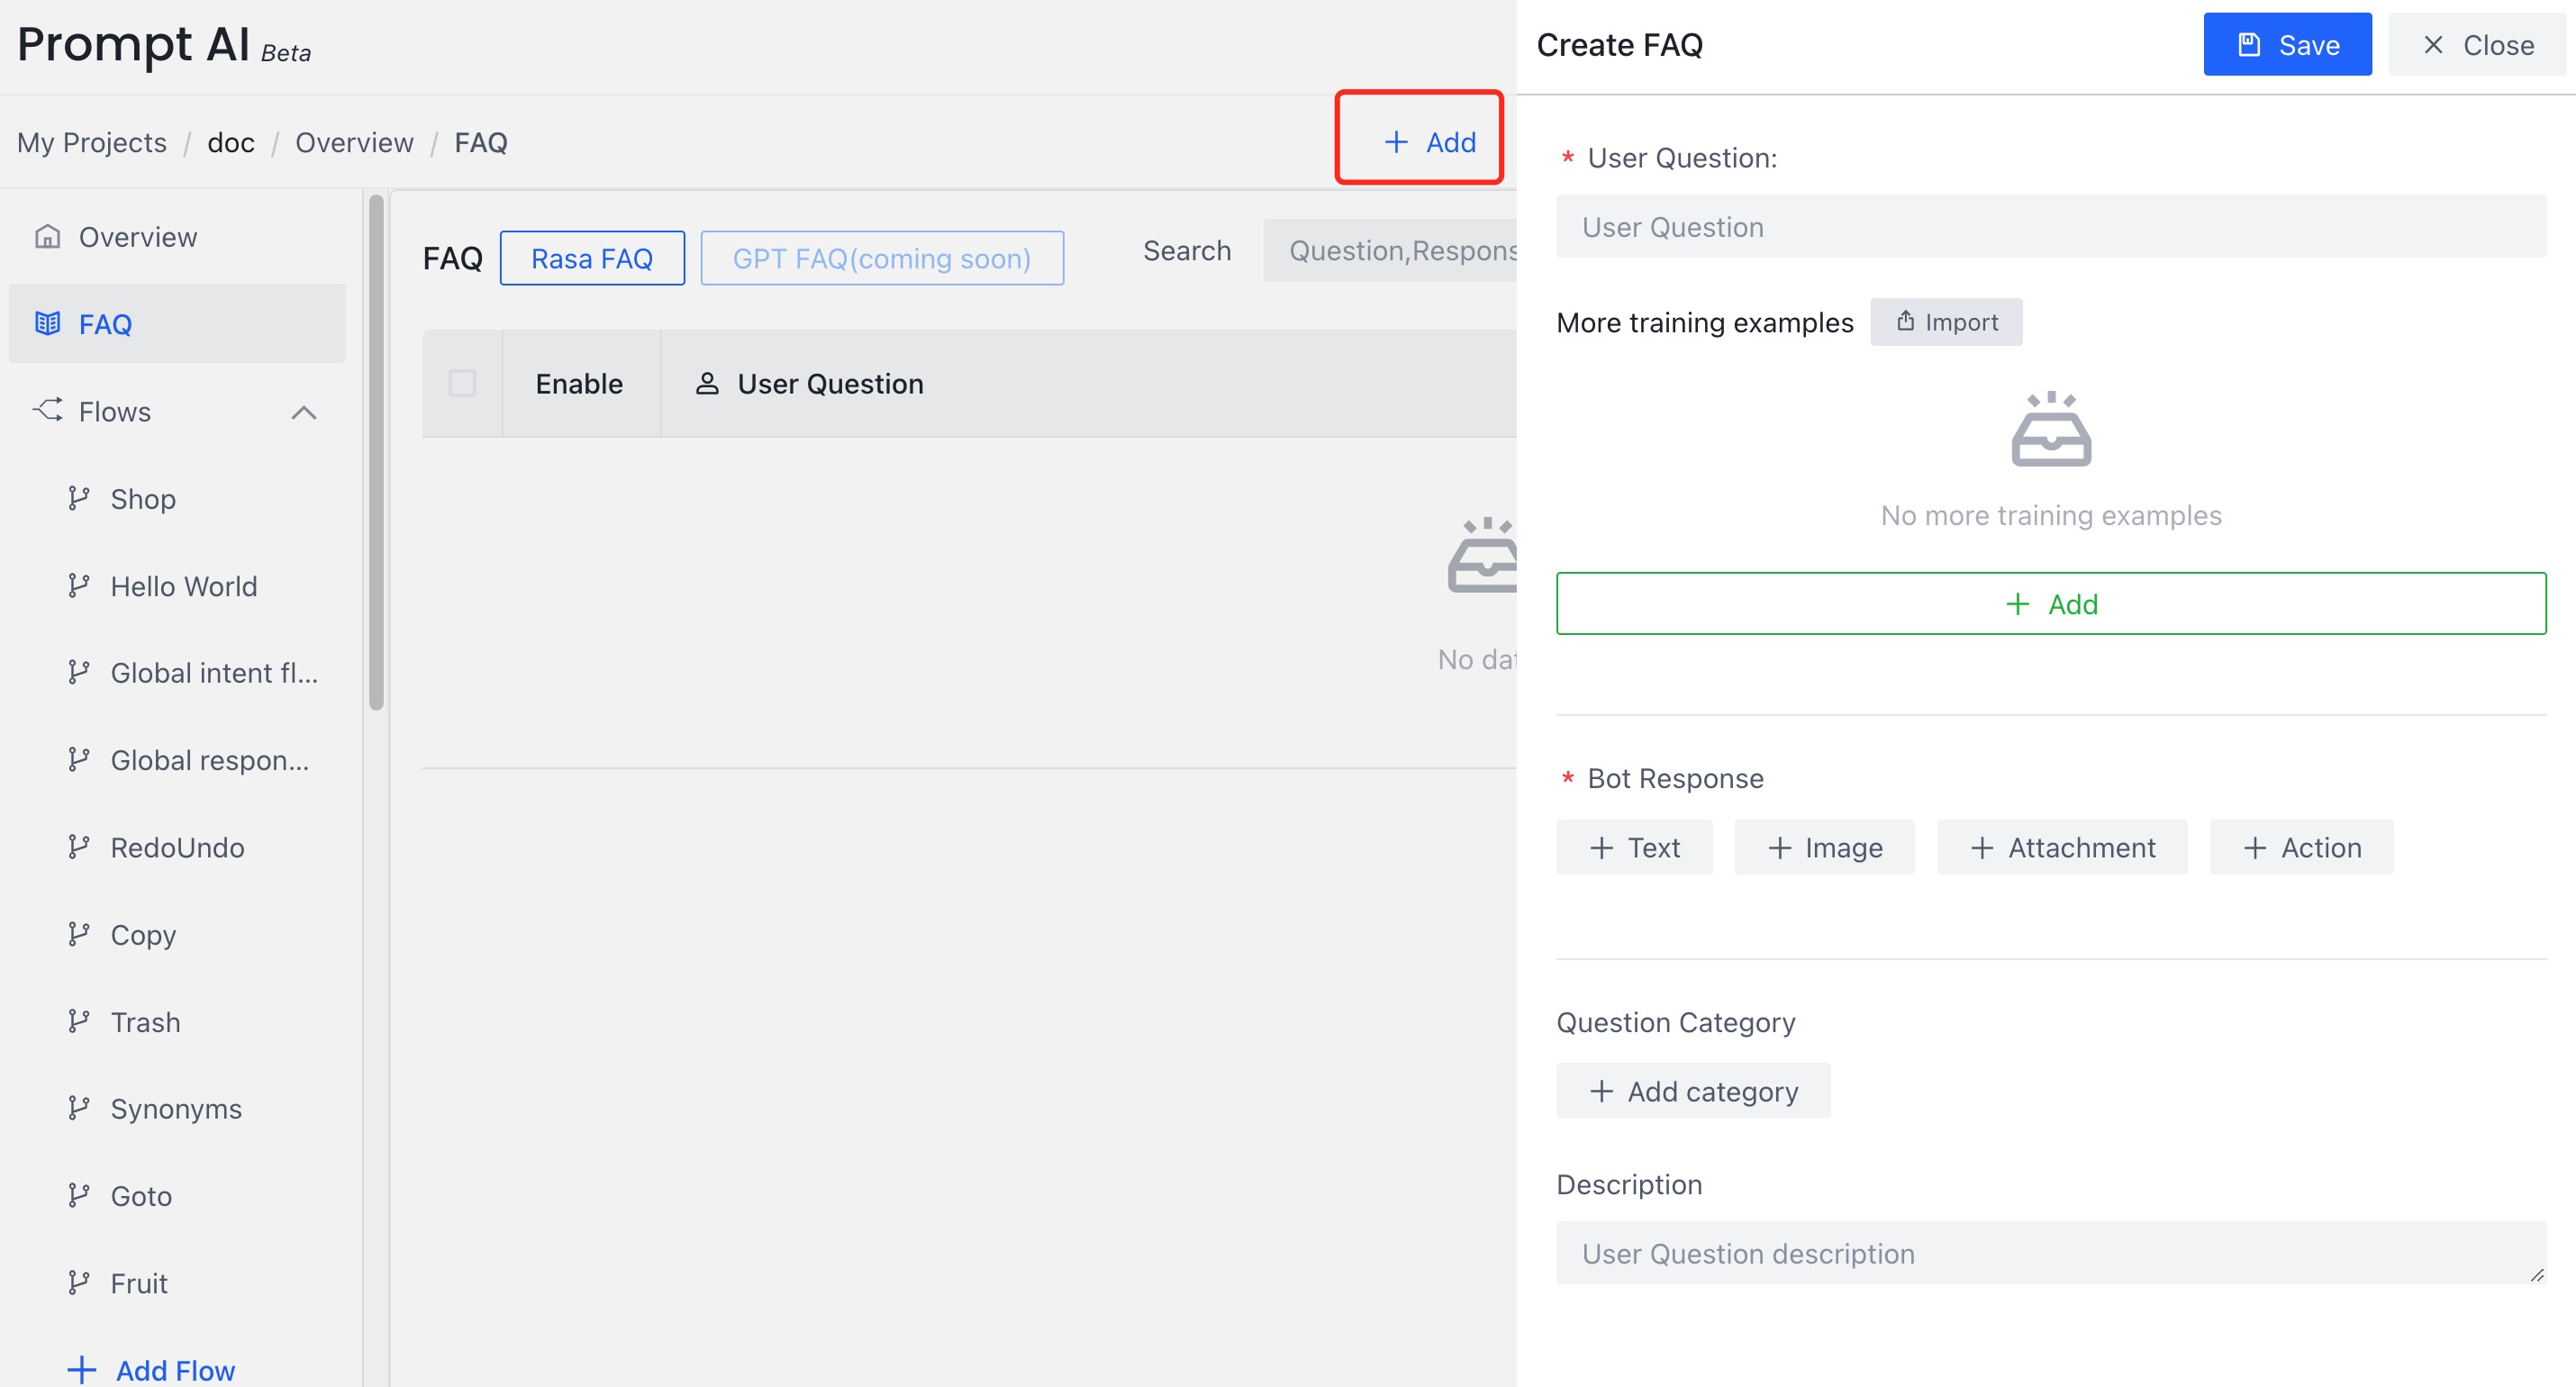Expand the Question Category section
Image resolution: width=2576 pixels, height=1387 pixels.
1692,1092
